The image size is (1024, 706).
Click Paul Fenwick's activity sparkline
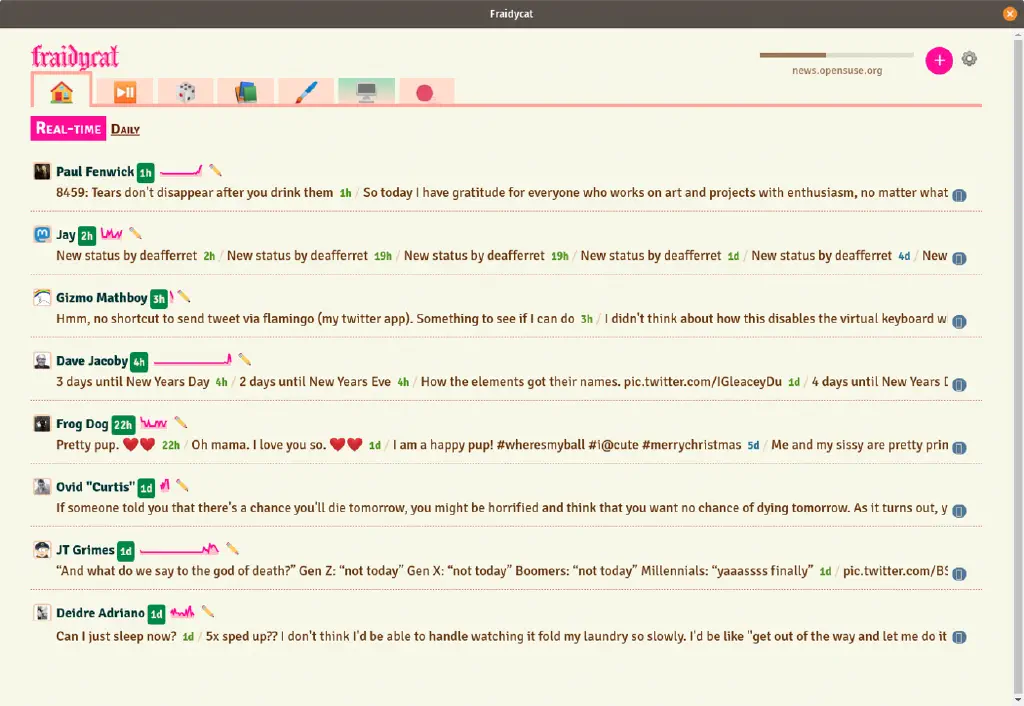click(181, 171)
